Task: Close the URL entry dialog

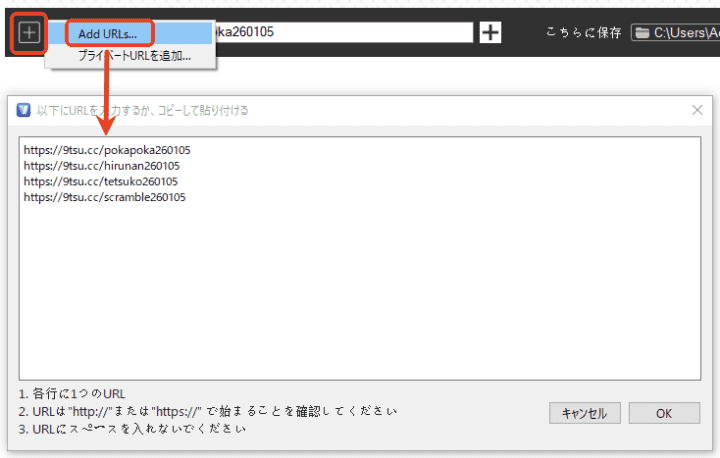Action: click(x=697, y=110)
